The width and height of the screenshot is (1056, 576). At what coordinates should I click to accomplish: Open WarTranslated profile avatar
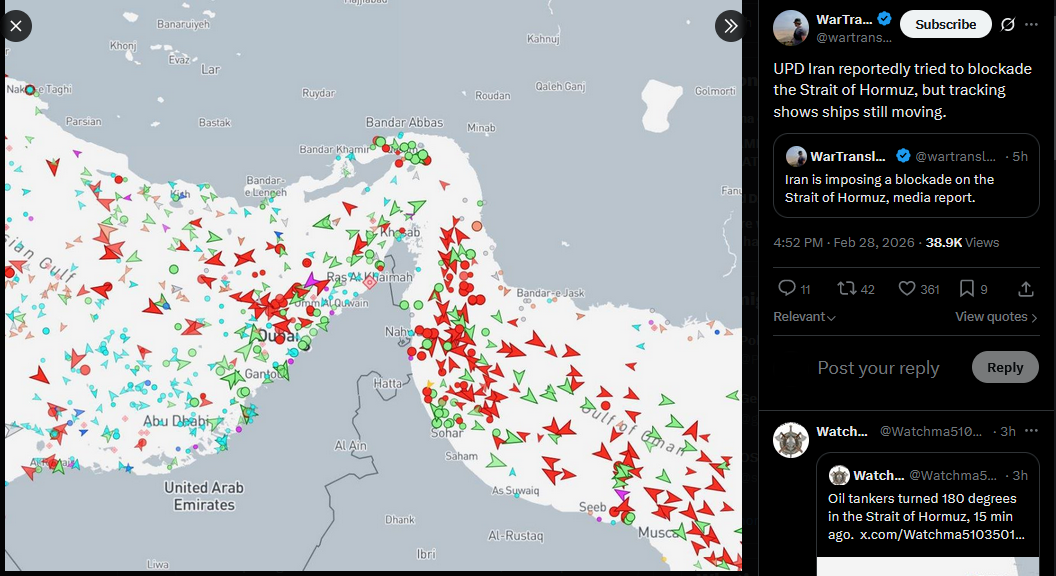[x=791, y=28]
